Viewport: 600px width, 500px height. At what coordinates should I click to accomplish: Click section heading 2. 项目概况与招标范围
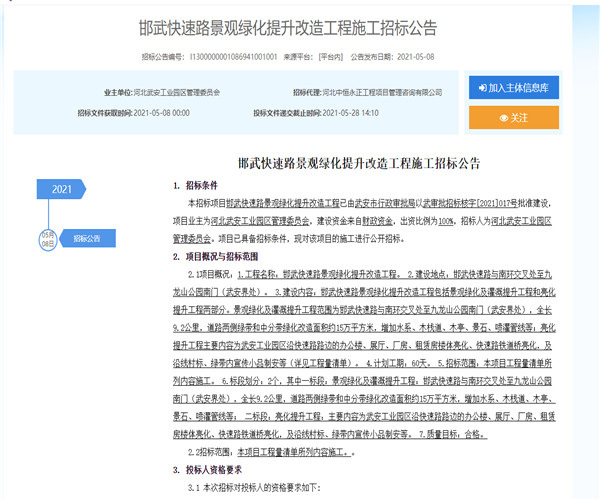[215, 257]
